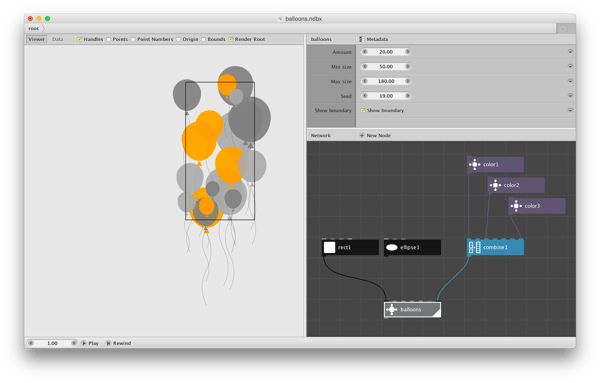
Task: Click the Seed parameter label
Action: (346, 96)
